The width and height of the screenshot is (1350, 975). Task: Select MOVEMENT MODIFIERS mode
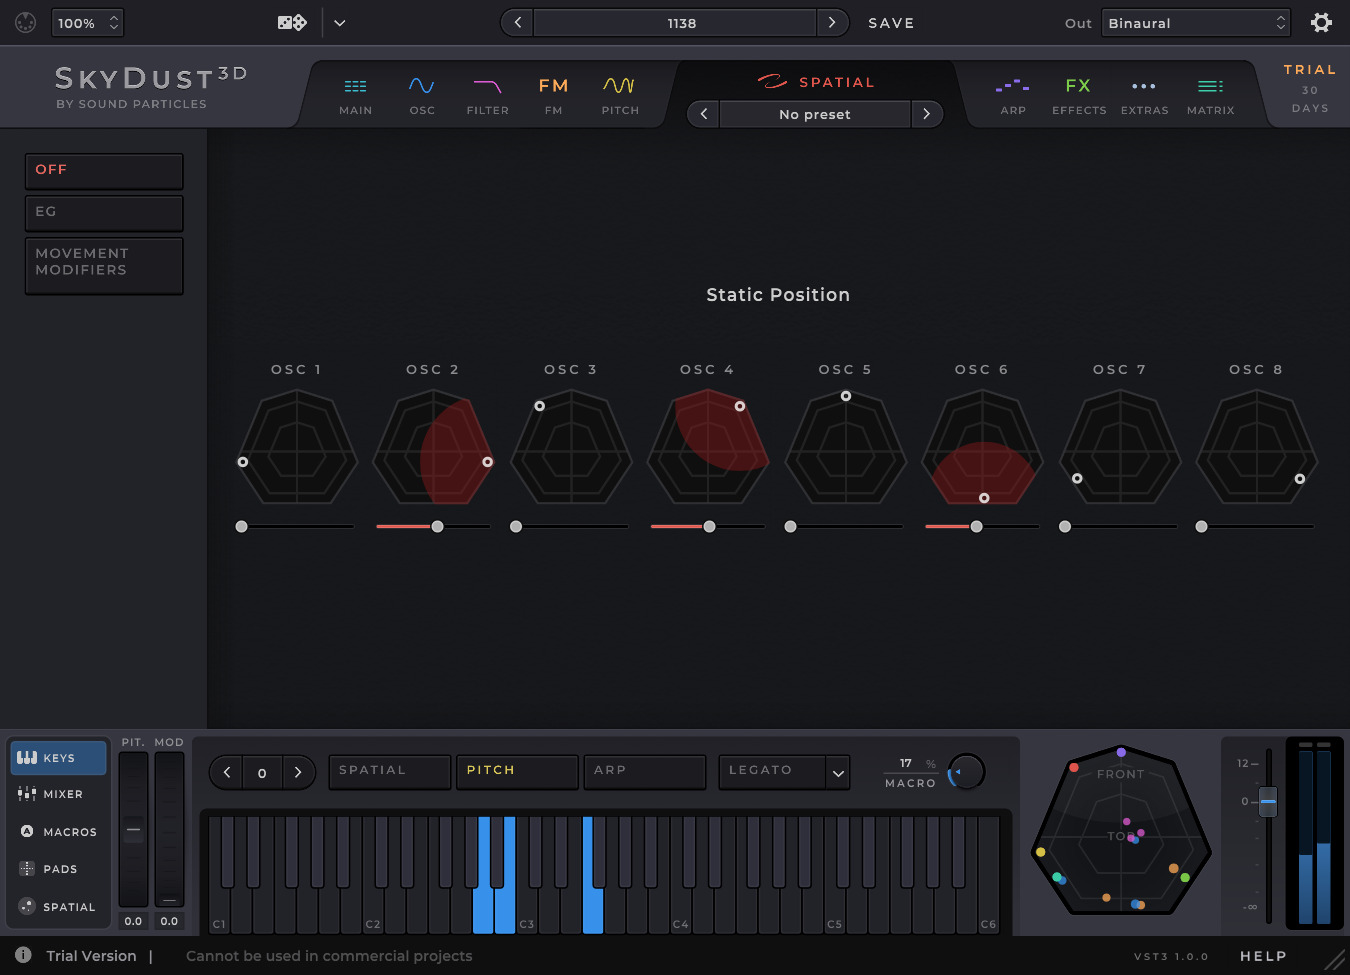click(104, 265)
